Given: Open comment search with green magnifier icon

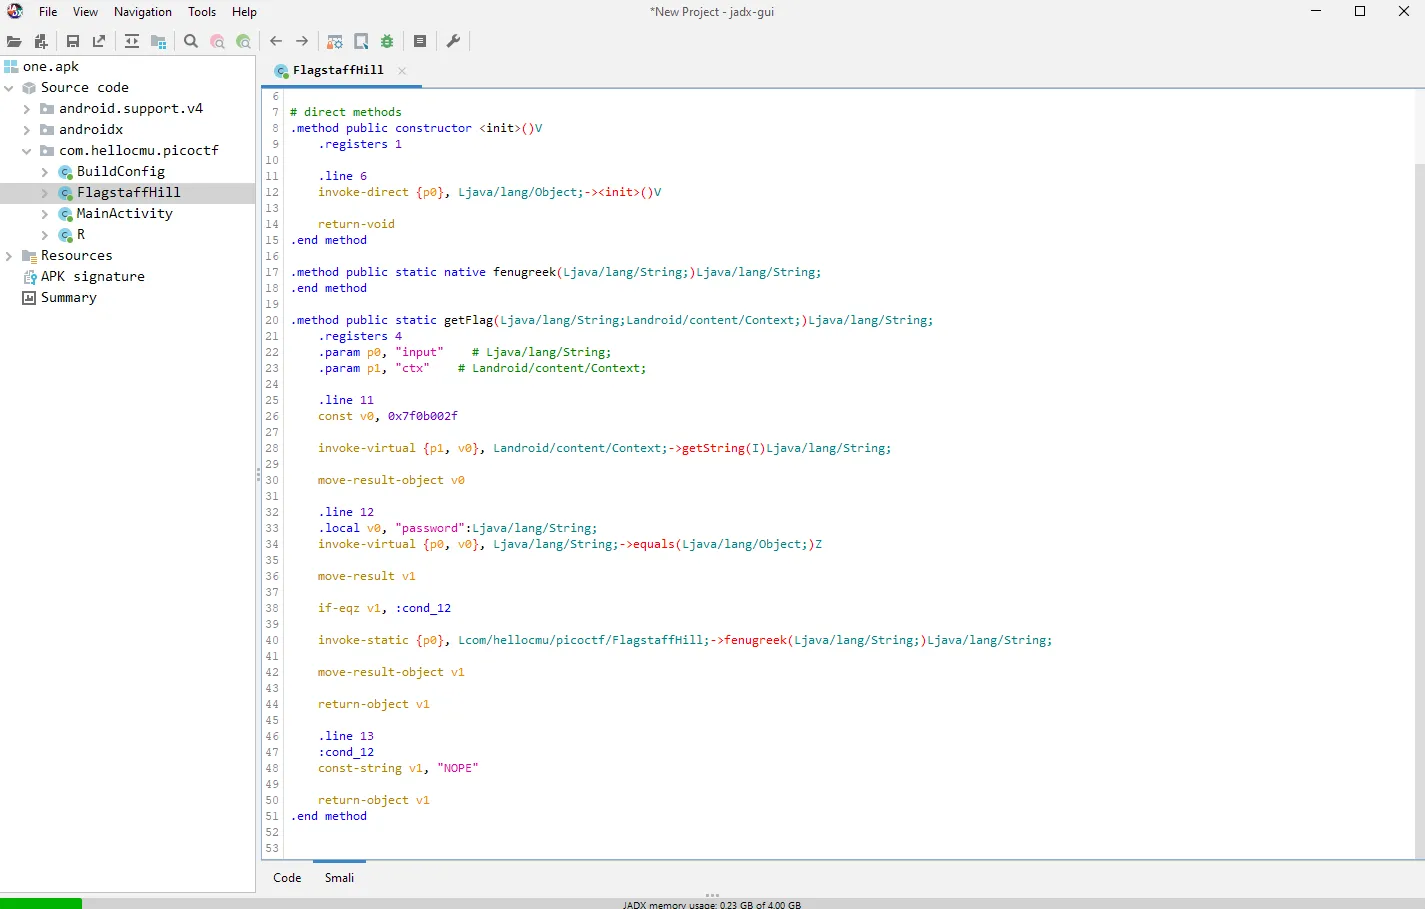Looking at the screenshot, I should [x=243, y=41].
